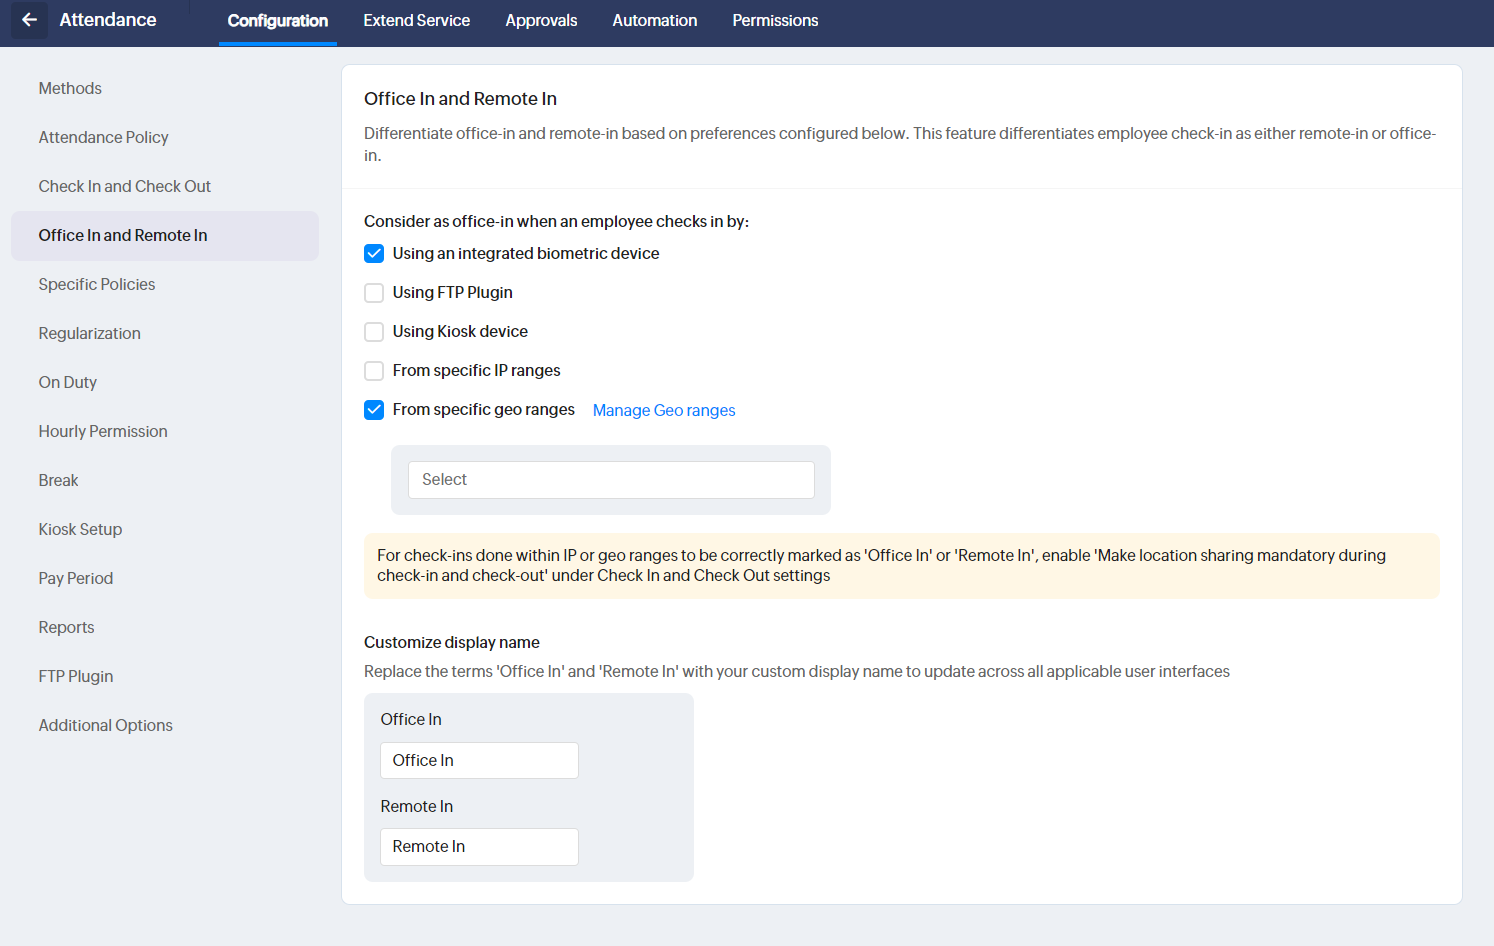1494x946 pixels.
Task: Go to the Automation tab
Action: tap(655, 21)
